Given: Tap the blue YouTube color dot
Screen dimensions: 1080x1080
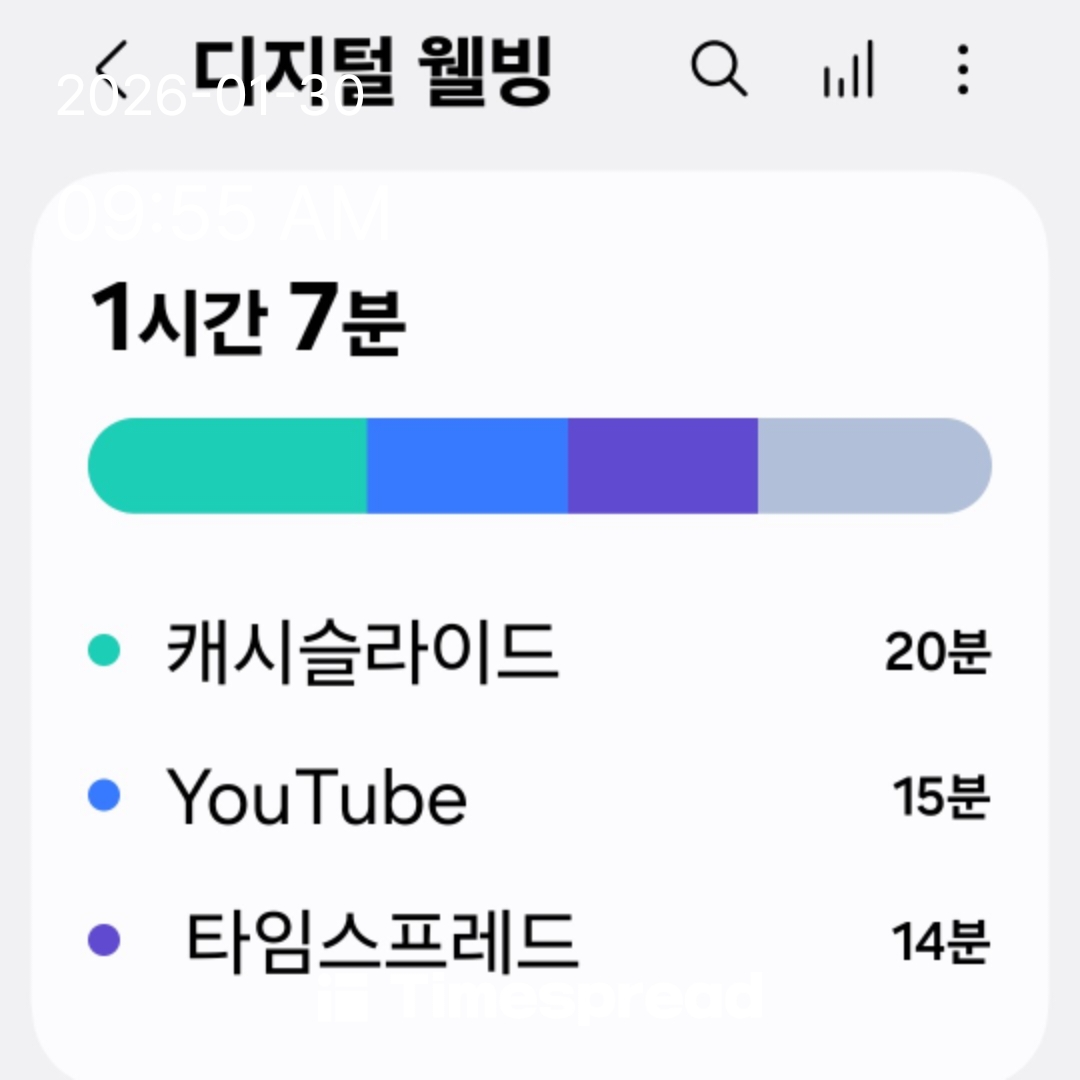Looking at the screenshot, I should pos(104,796).
